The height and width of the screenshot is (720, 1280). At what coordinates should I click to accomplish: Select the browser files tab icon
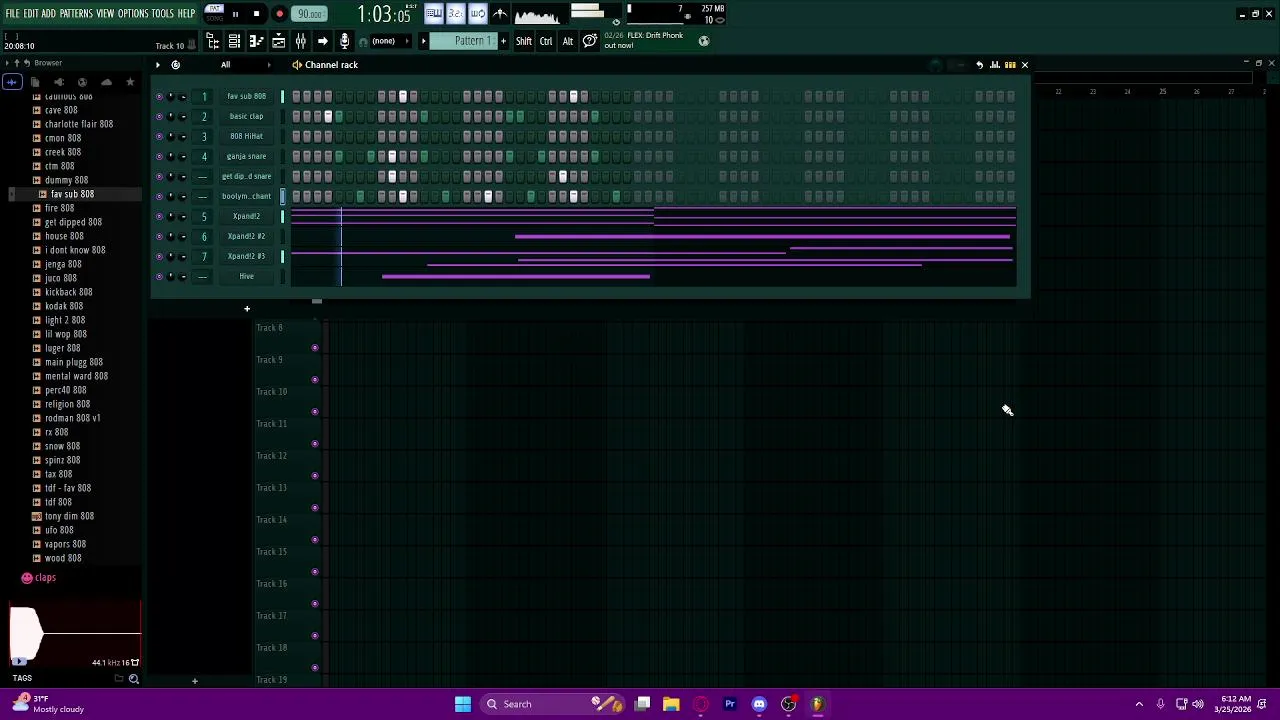click(x=35, y=82)
